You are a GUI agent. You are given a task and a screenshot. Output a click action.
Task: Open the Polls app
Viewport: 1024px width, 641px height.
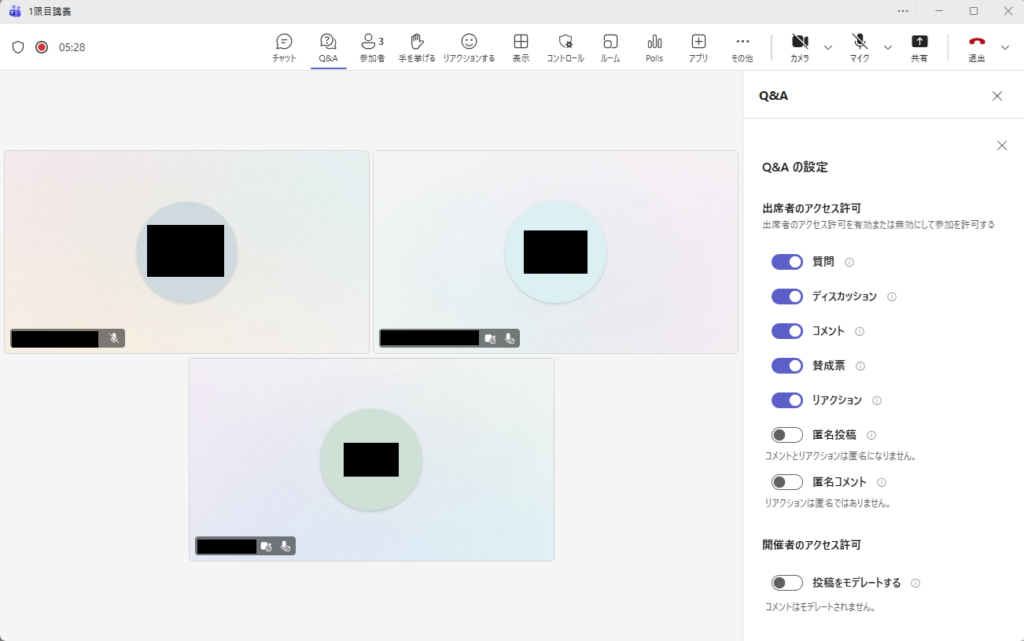[x=654, y=47]
